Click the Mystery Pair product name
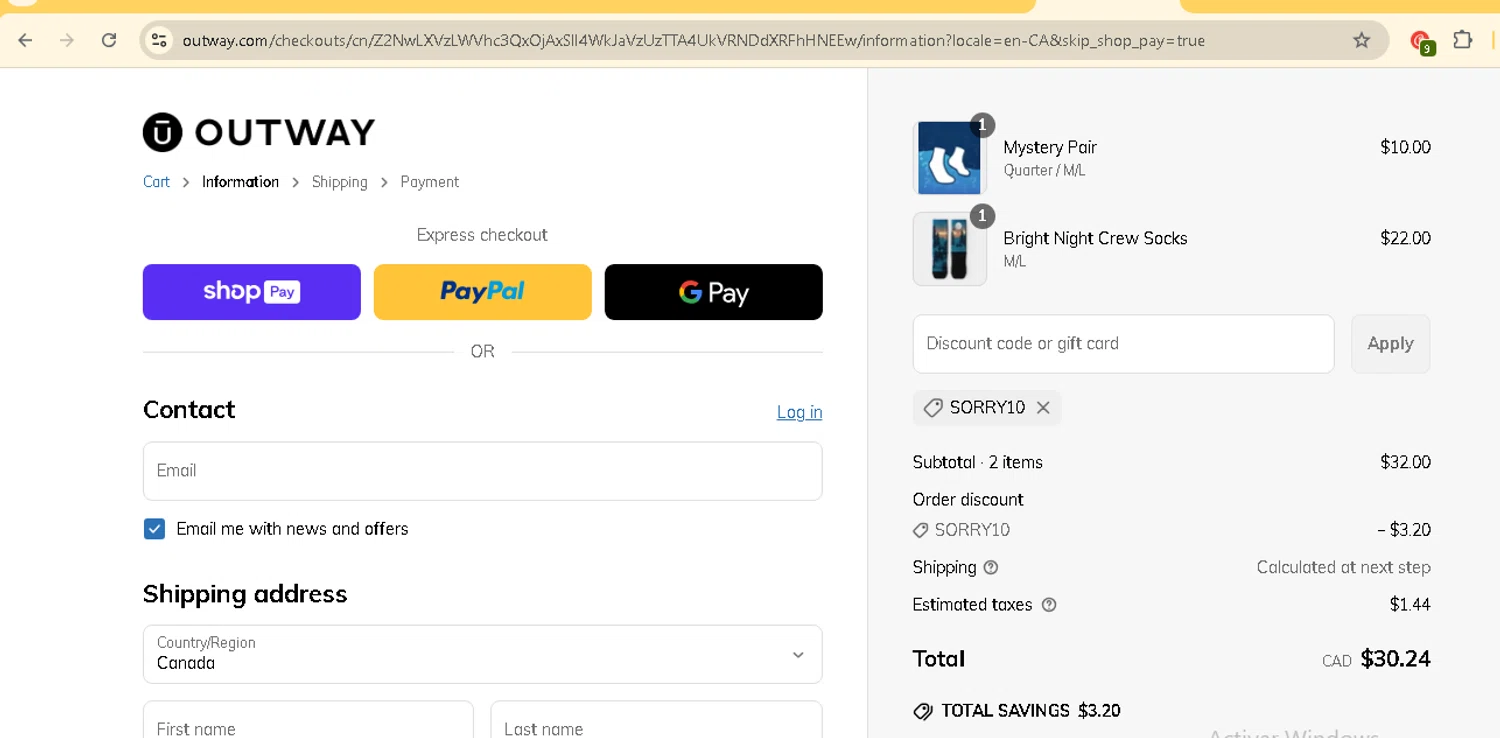This screenshot has width=1500, height=738. point(1050,147)
